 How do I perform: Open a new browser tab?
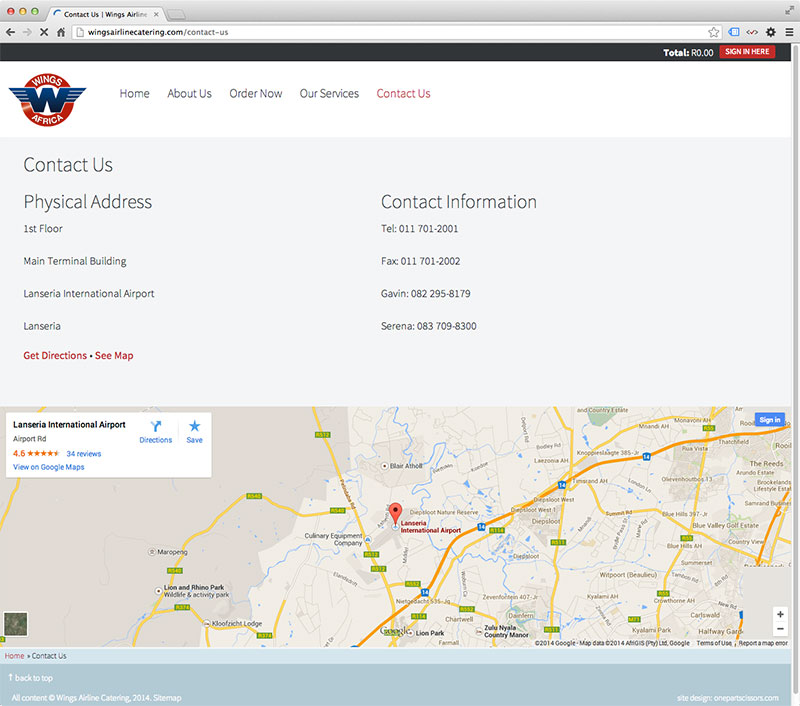coord(176,14)
